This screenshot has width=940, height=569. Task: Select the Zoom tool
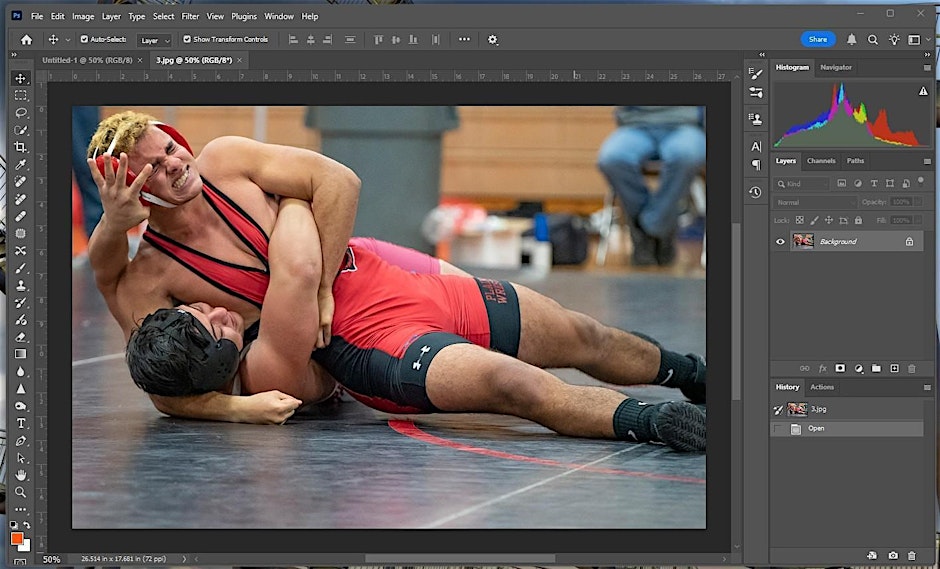[x=20, y=492]
